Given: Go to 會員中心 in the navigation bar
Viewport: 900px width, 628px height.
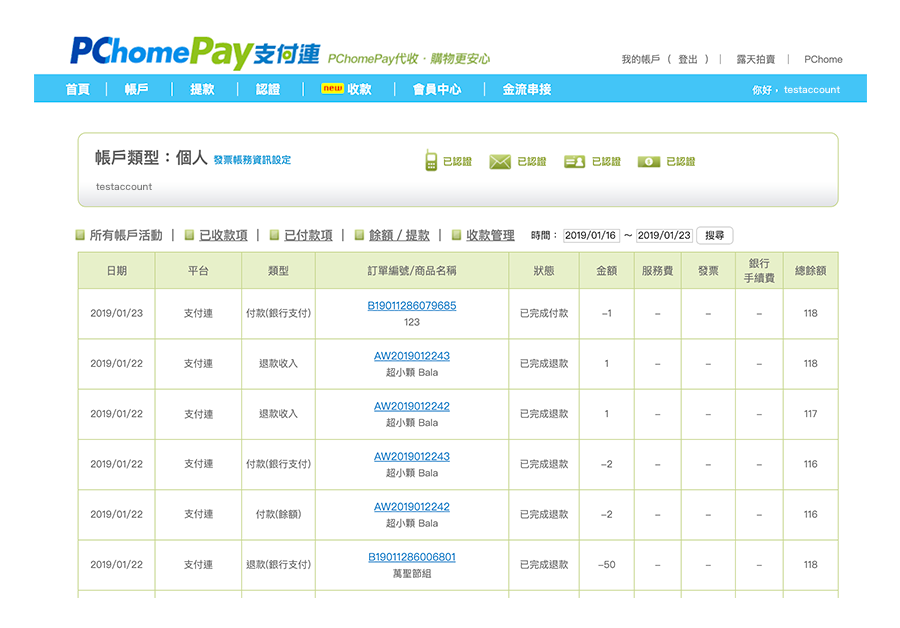Looking at the screenshot, I should coord(437,89).
